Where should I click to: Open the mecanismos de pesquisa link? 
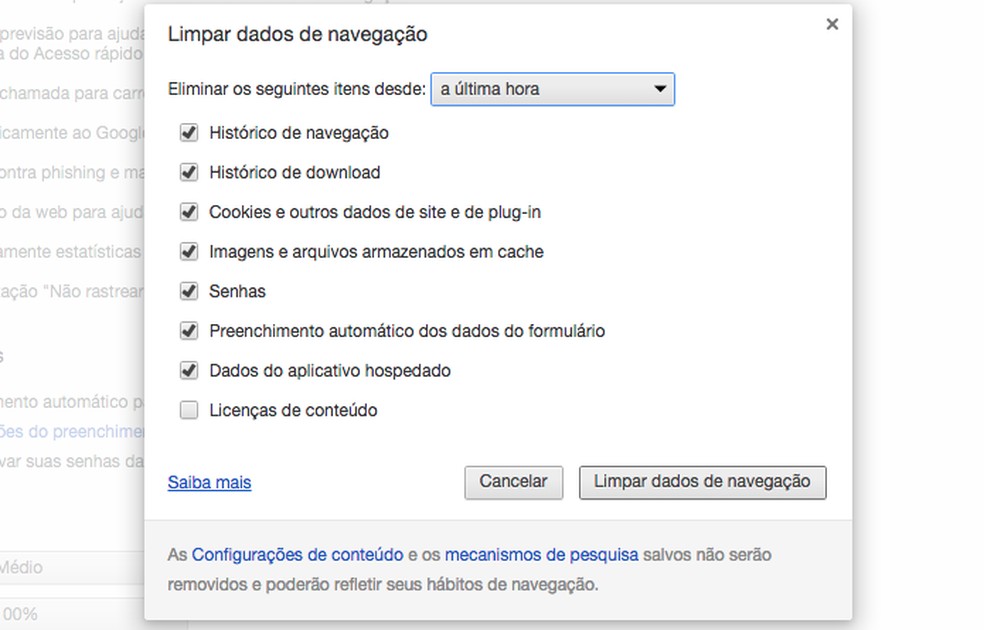544,555
